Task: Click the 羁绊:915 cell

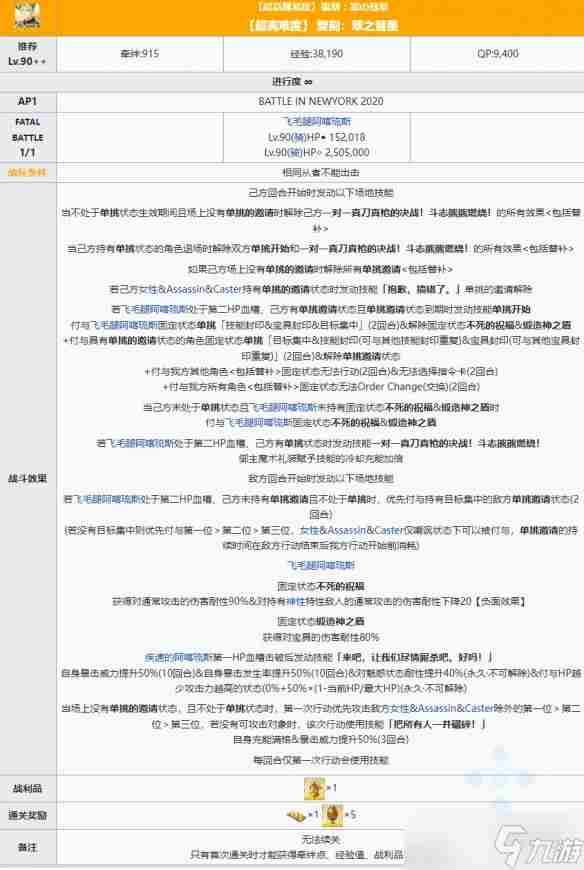Action: pyautogui.click(x=140, y=54)
